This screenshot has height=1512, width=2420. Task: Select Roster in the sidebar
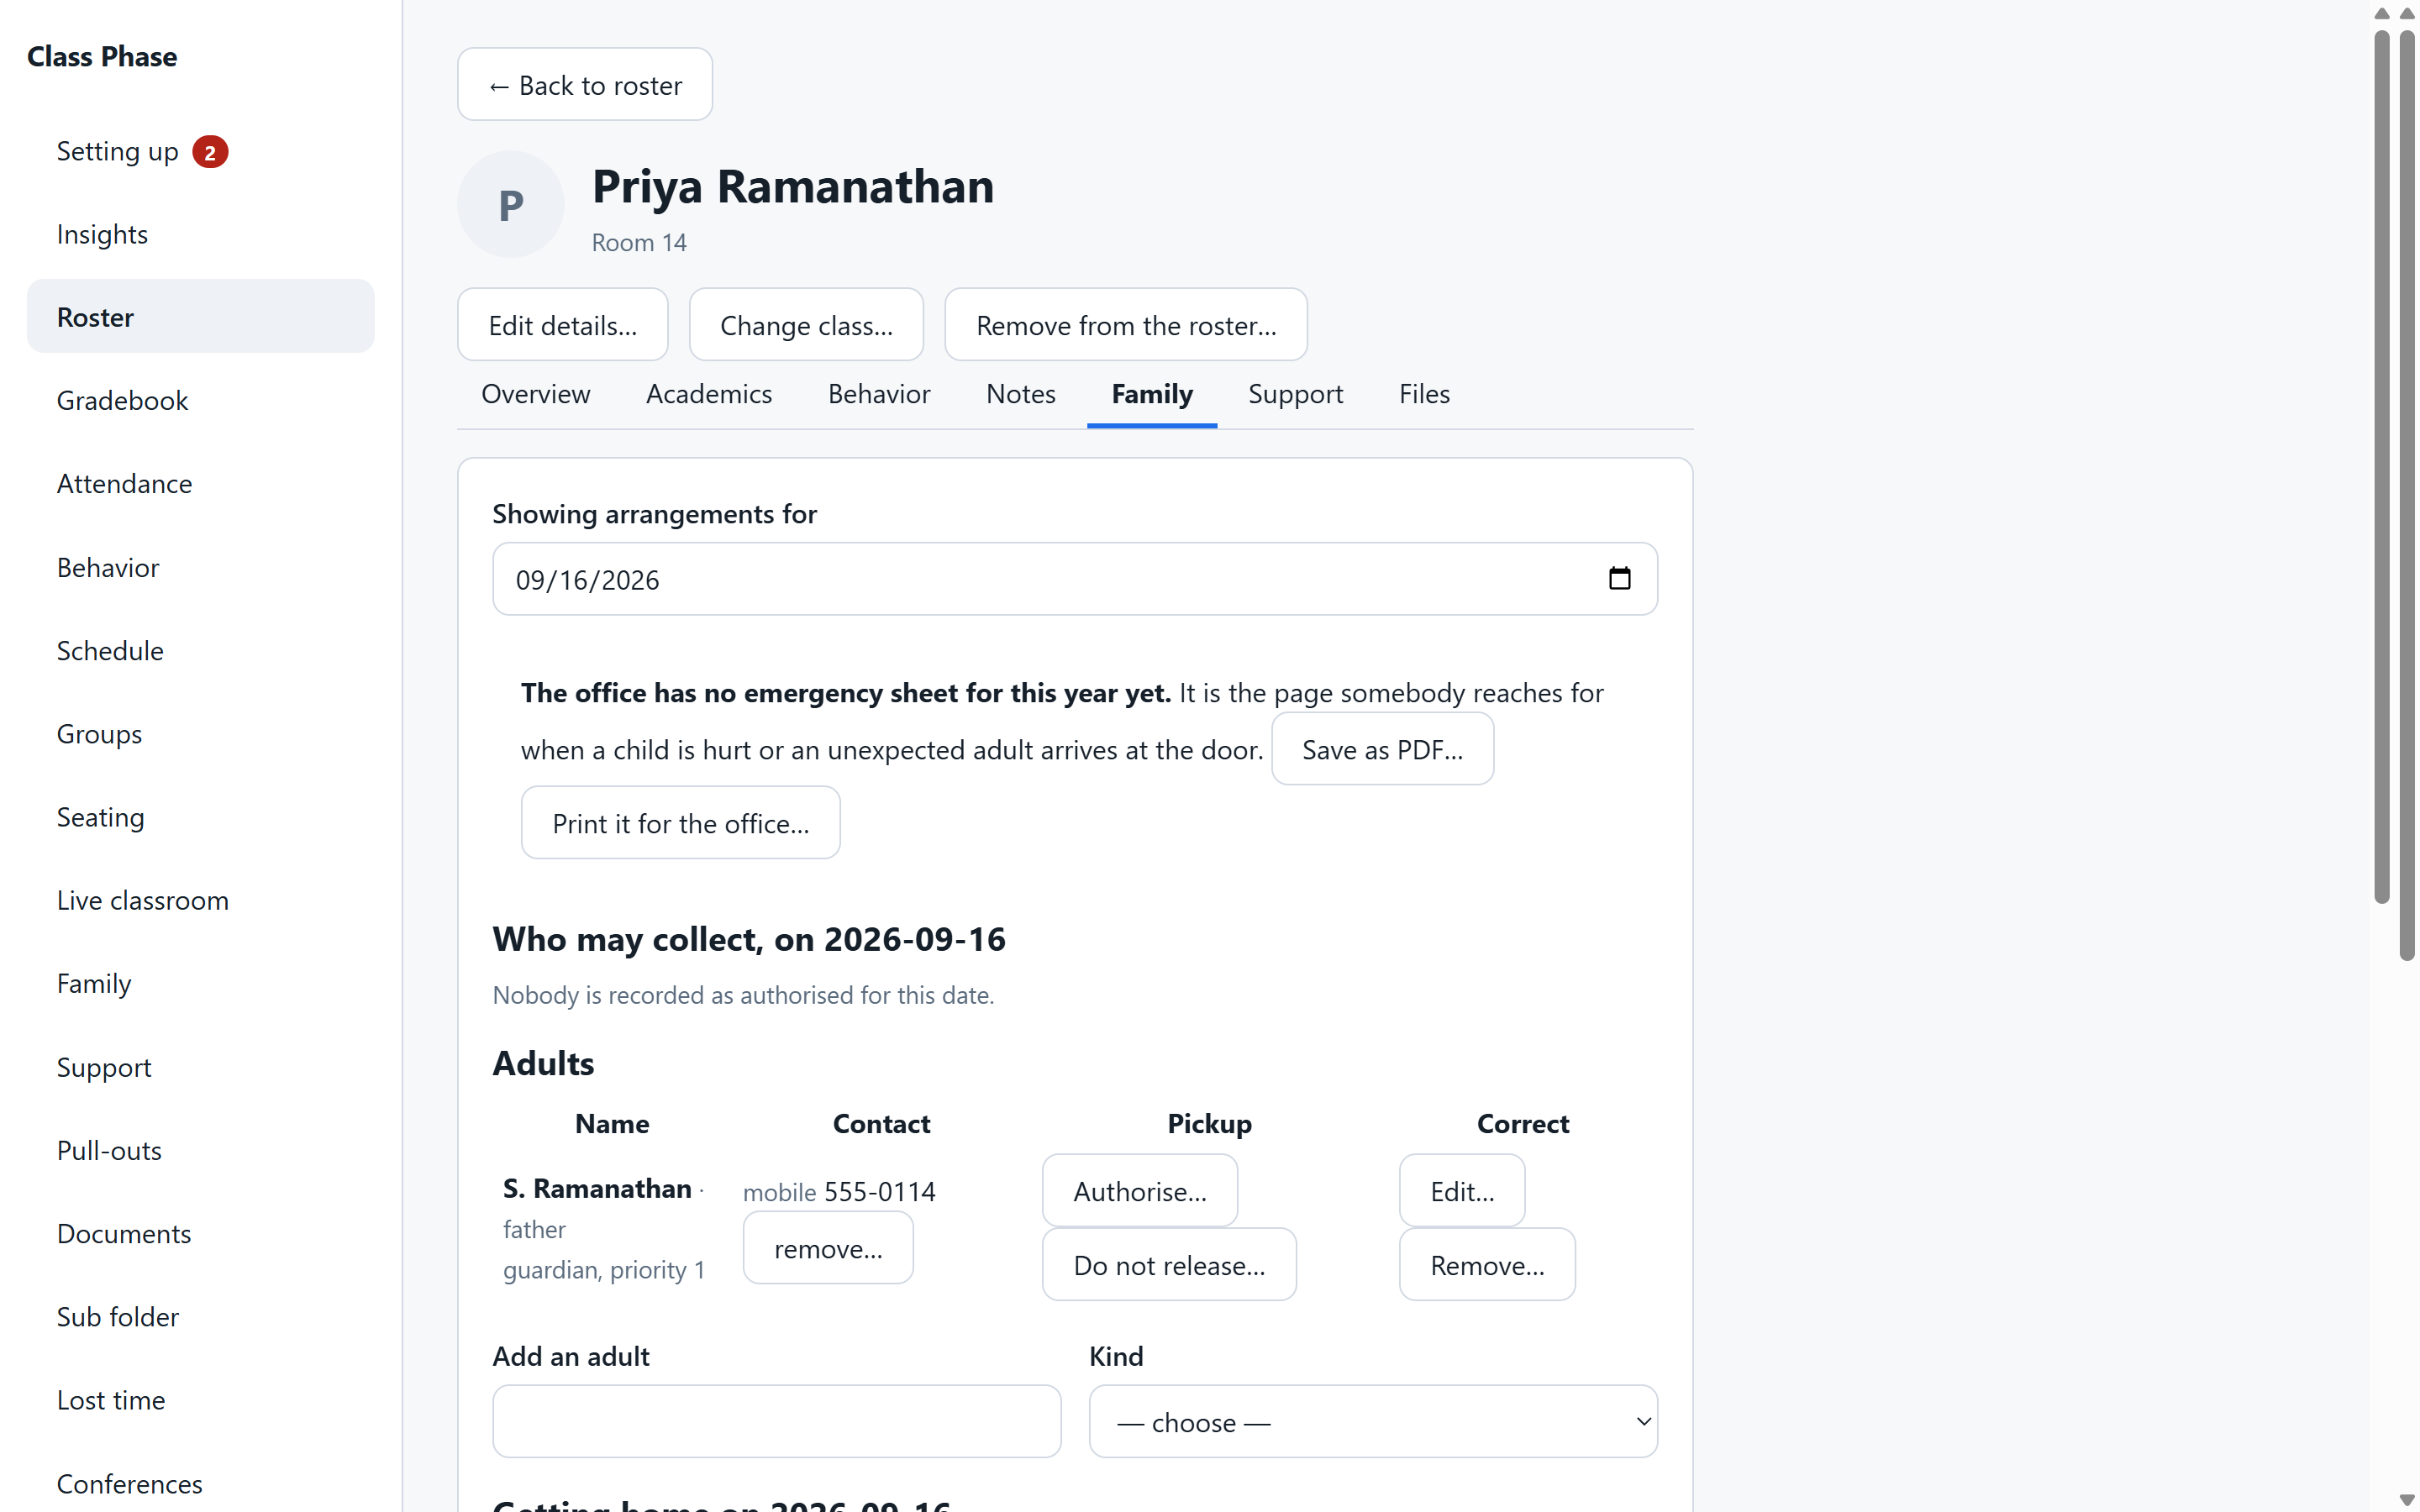click(200, 317)
